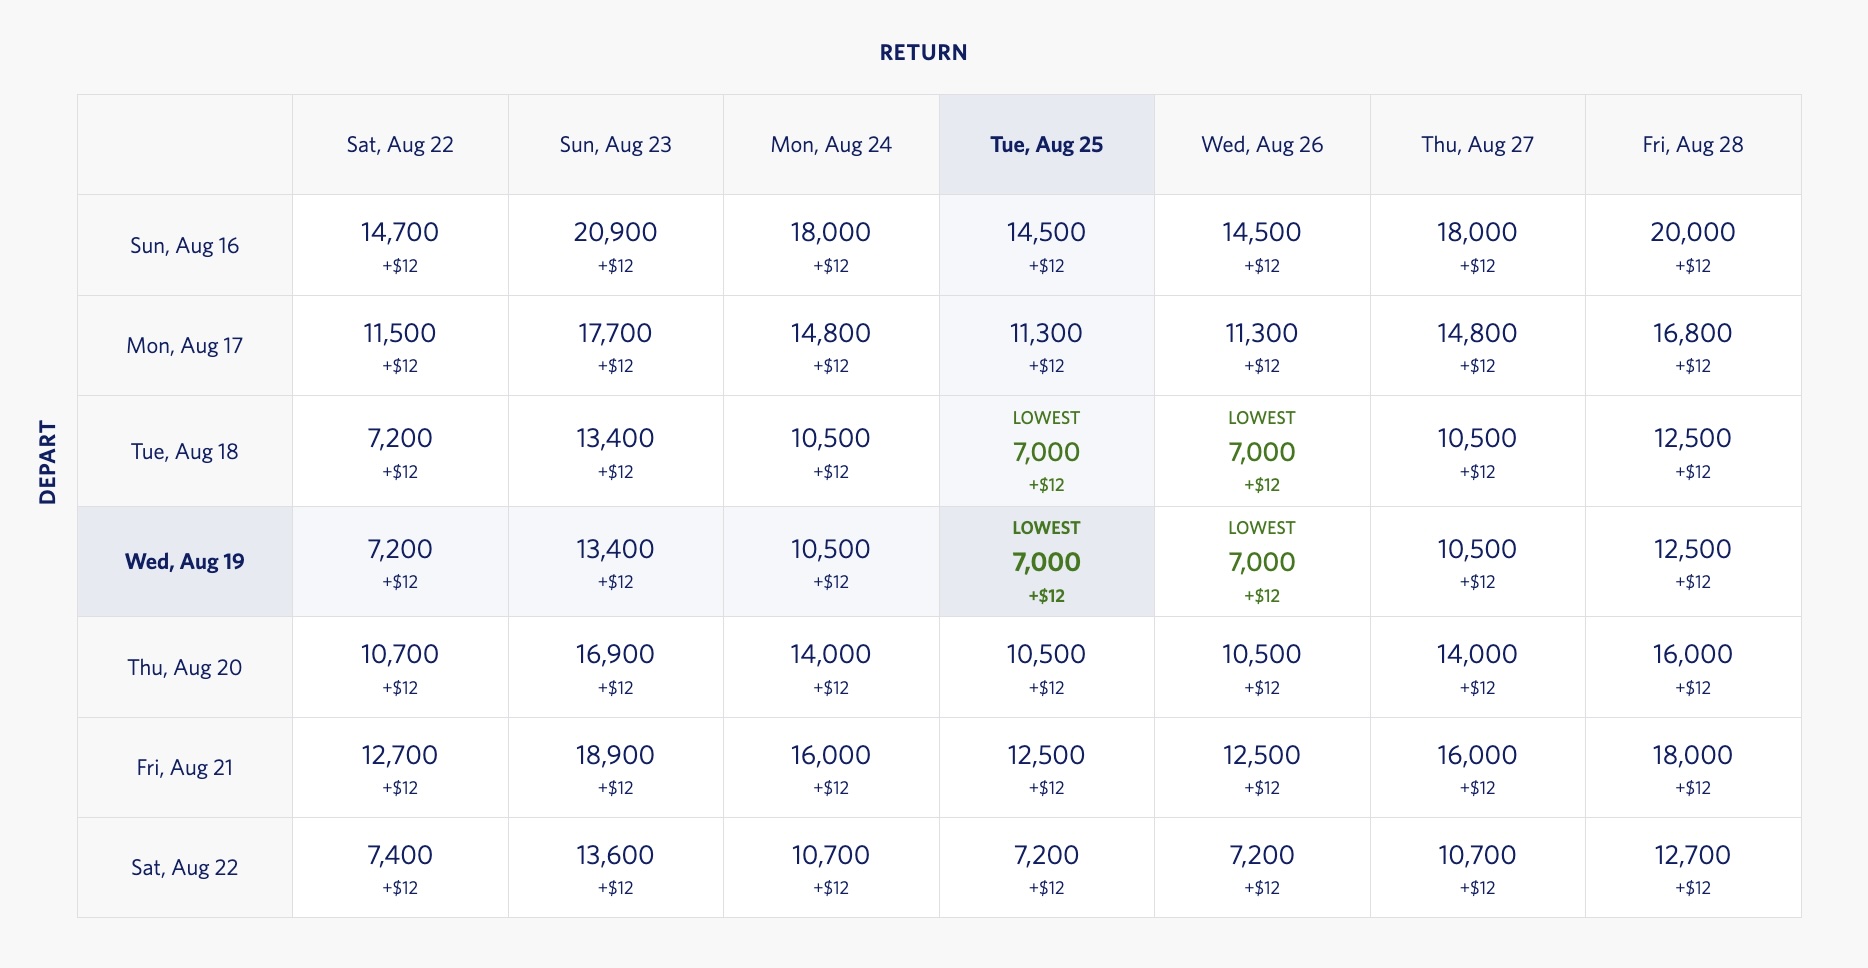Select the 16,900 fare departing Thu Aug 20
This screenshot has height=968, width=1868.
click(615, 667)
